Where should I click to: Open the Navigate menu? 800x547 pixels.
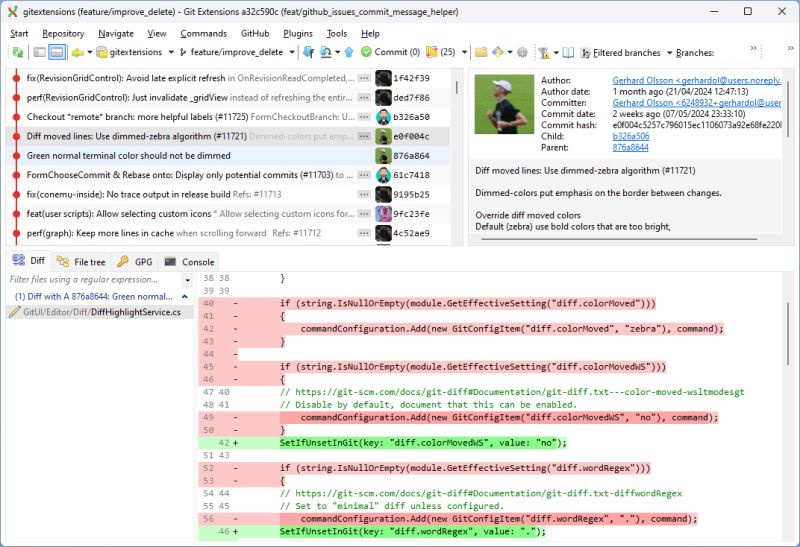point(116,34)
